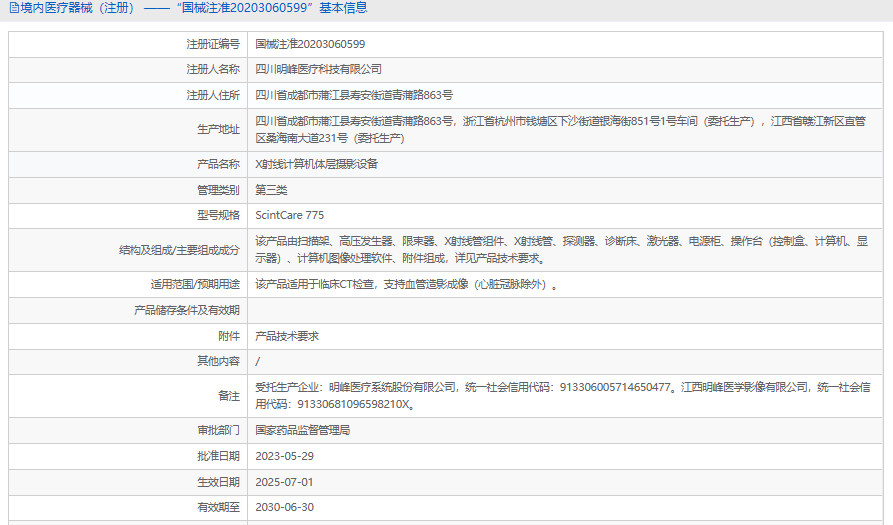Viewport: 893px width, 525px height.
Task: Click the 管理类别 label
Action: coord(218,190)
